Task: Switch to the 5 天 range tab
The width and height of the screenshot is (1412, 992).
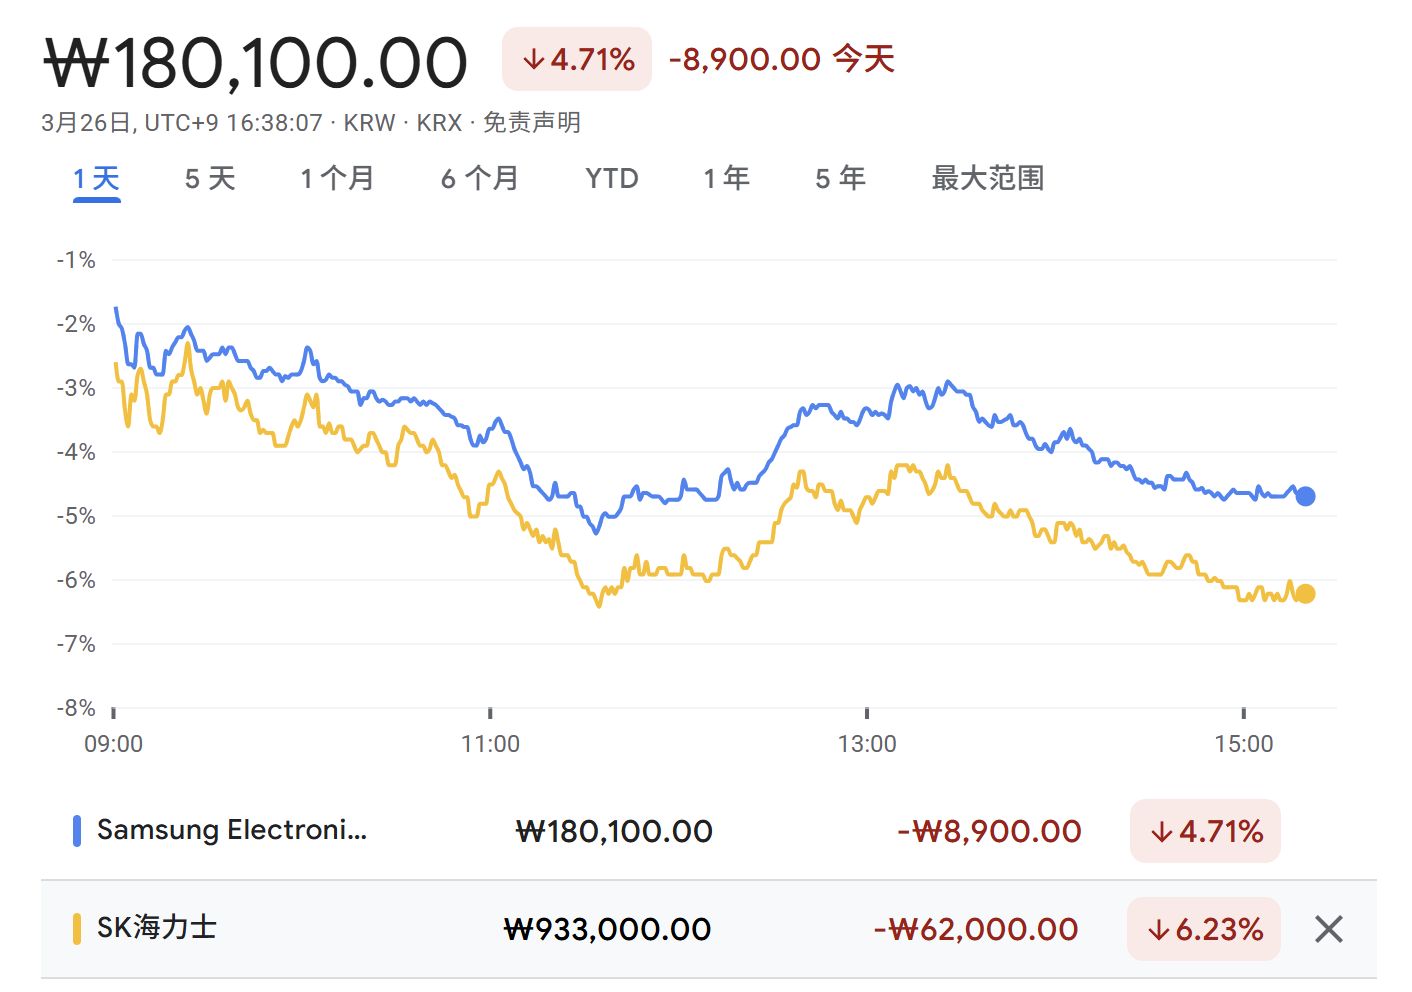Action: (x=210, y=179)
